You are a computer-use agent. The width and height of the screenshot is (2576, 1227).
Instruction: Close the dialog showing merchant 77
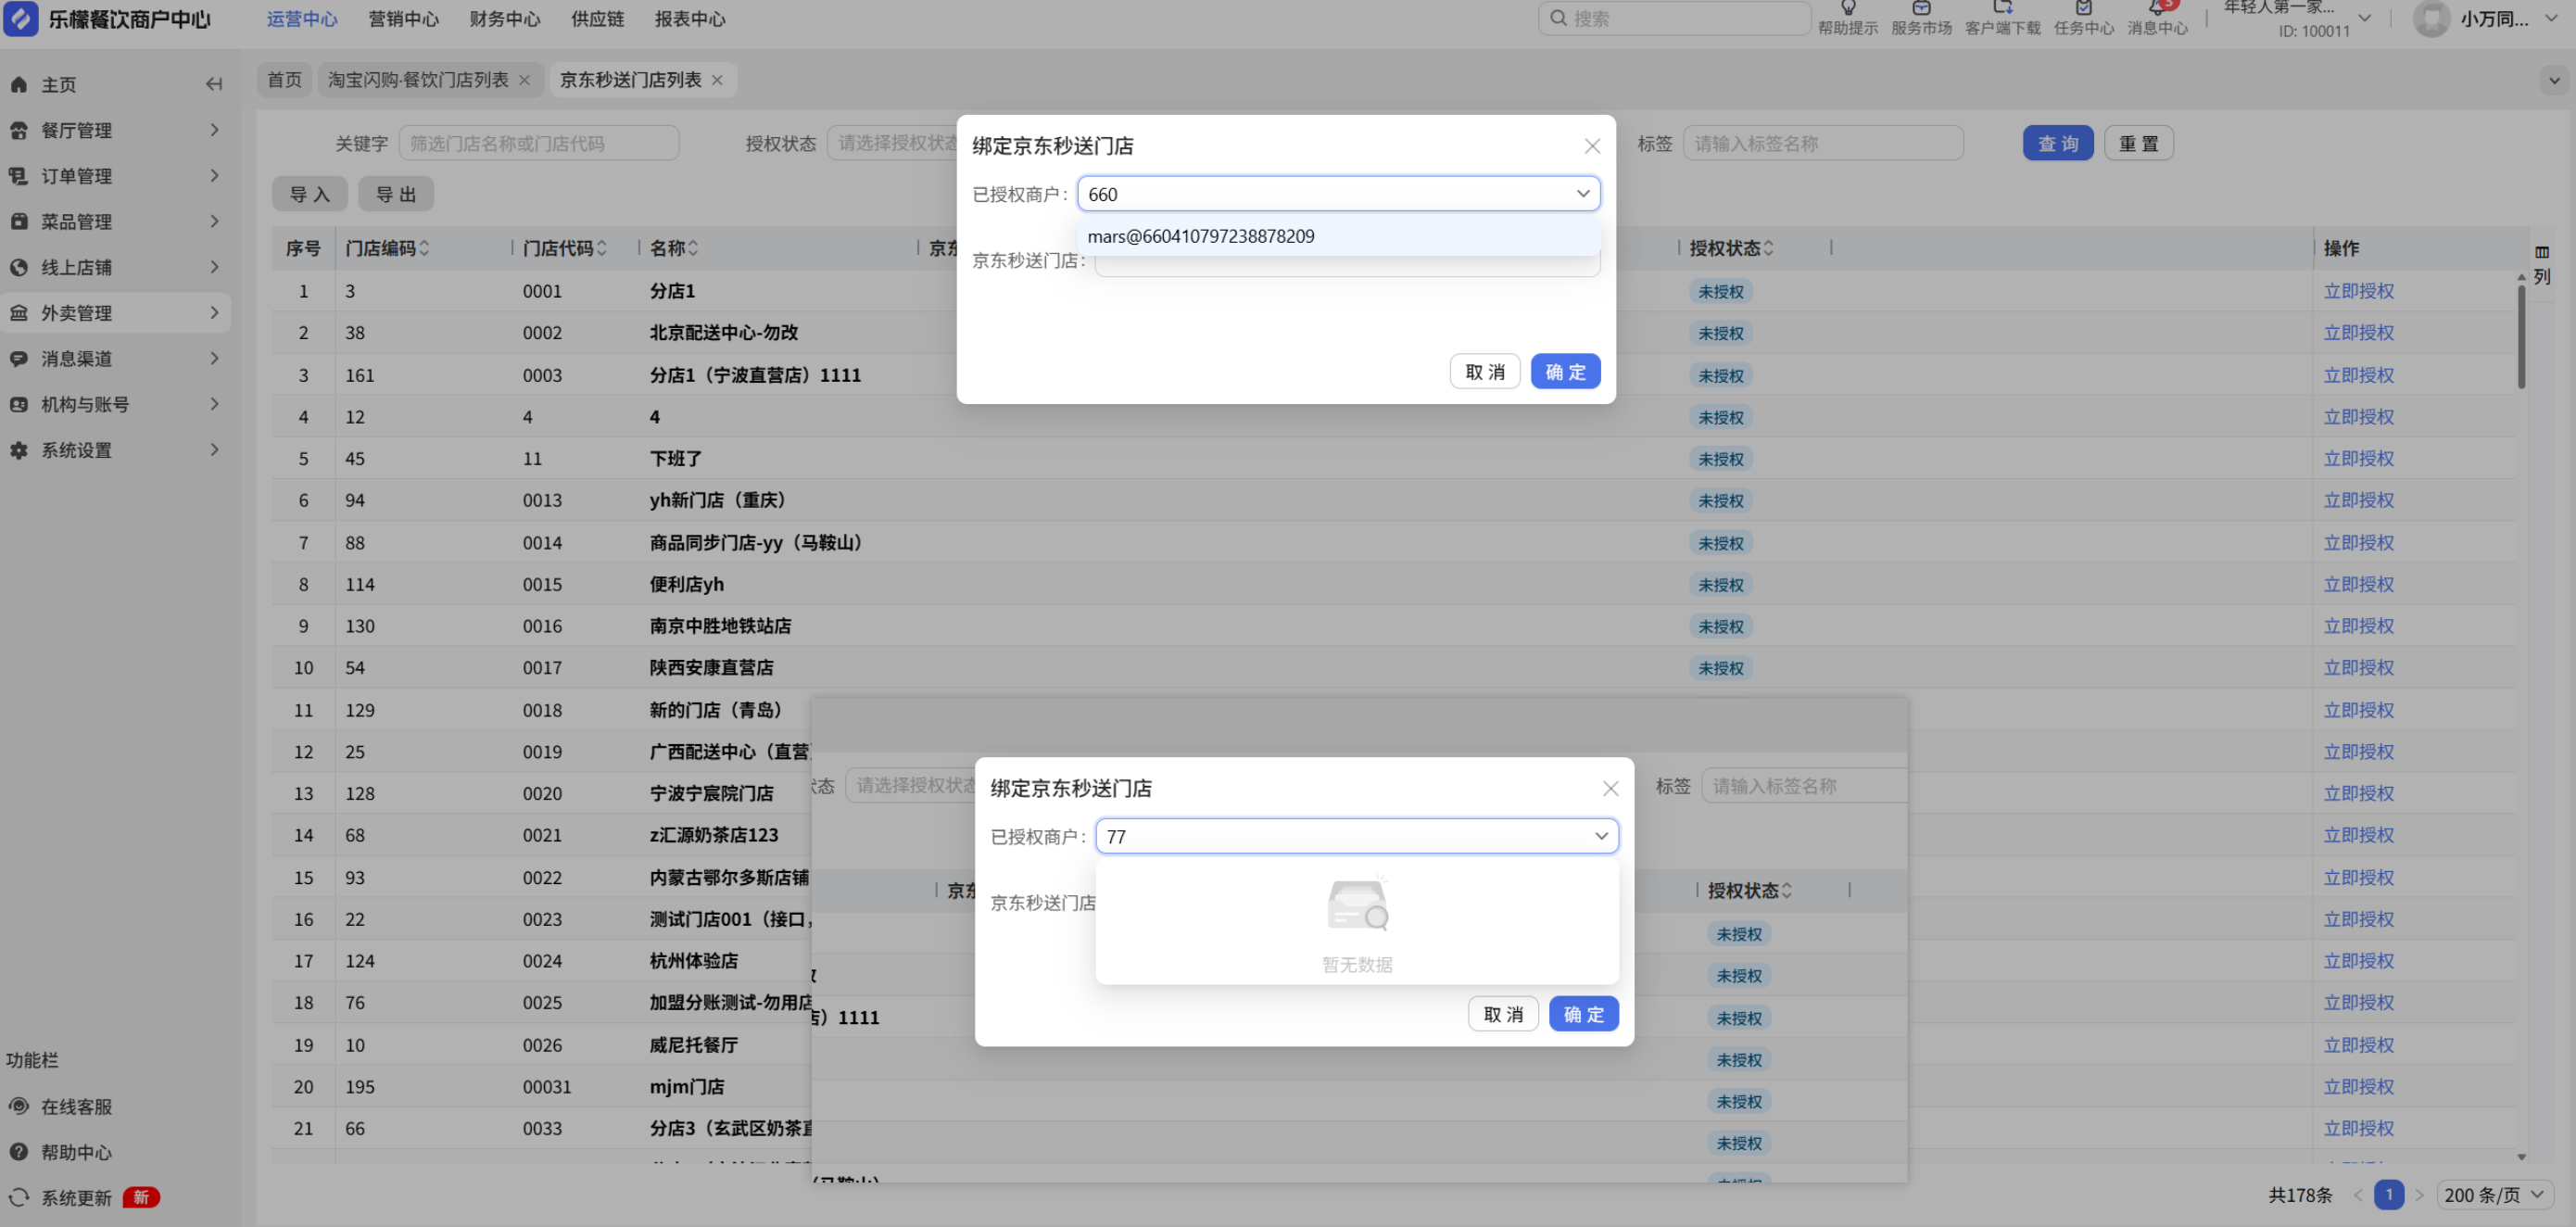tap(1610, 788)
